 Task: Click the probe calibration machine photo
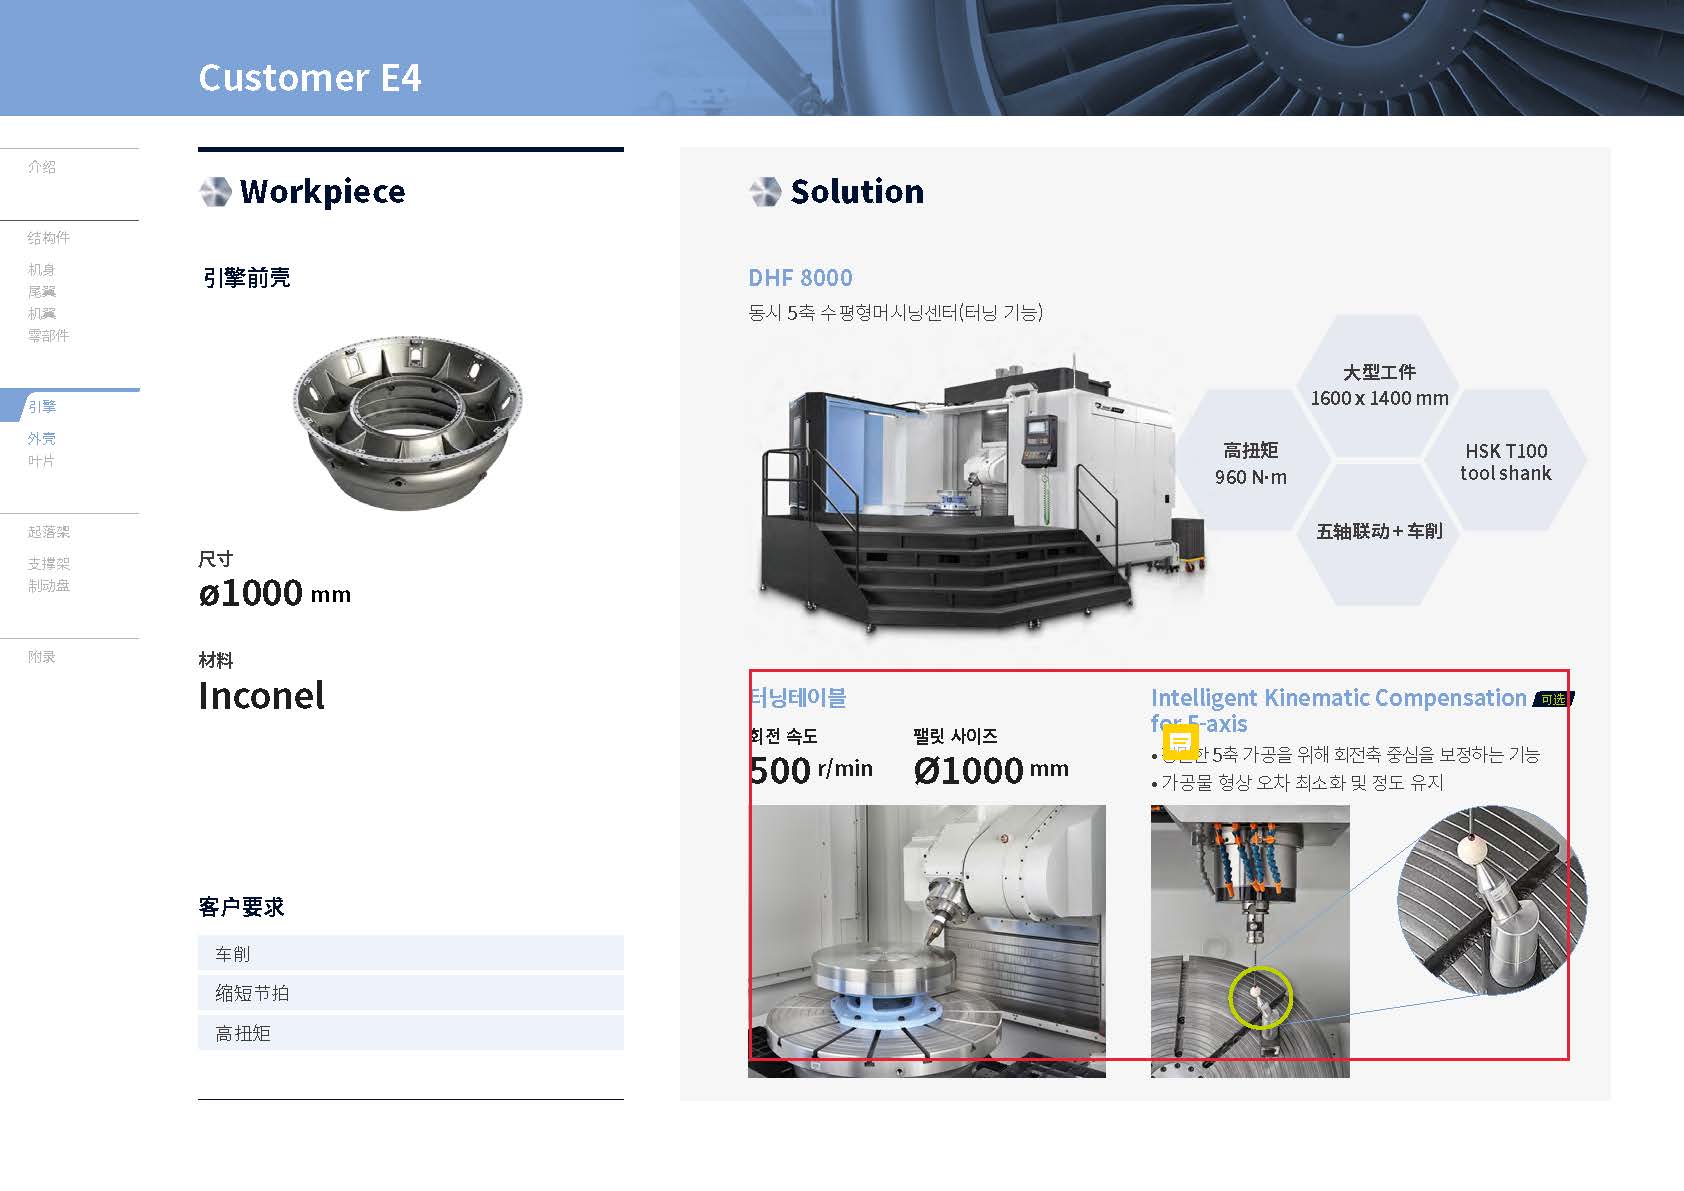pos(1250,941)
